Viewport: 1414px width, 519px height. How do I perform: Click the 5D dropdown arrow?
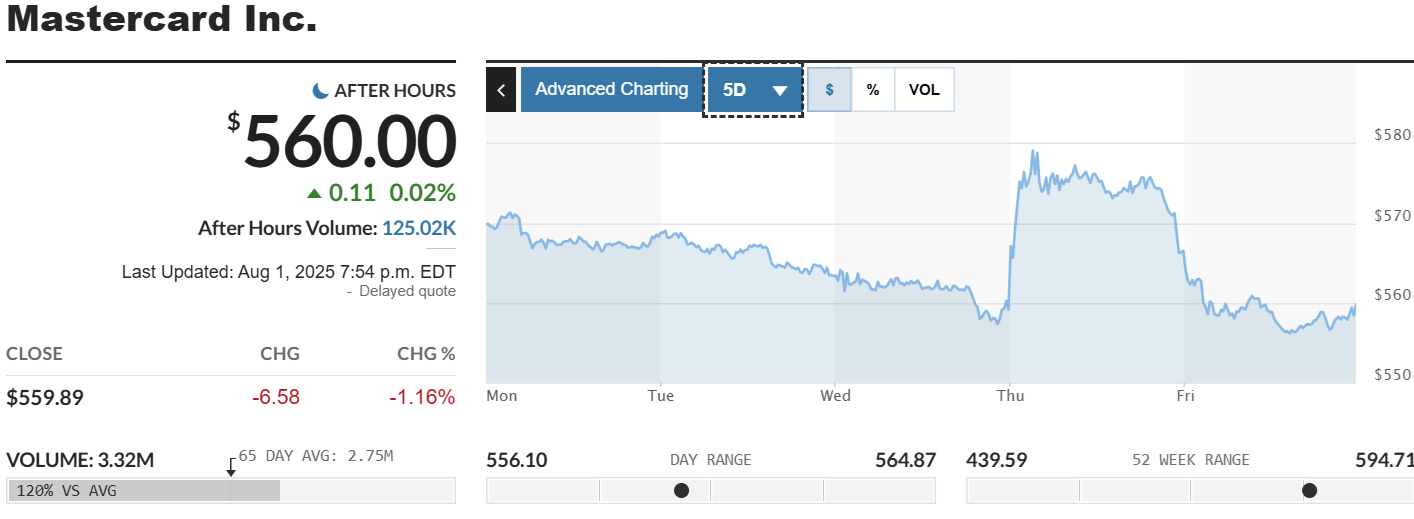pos(780,91)
